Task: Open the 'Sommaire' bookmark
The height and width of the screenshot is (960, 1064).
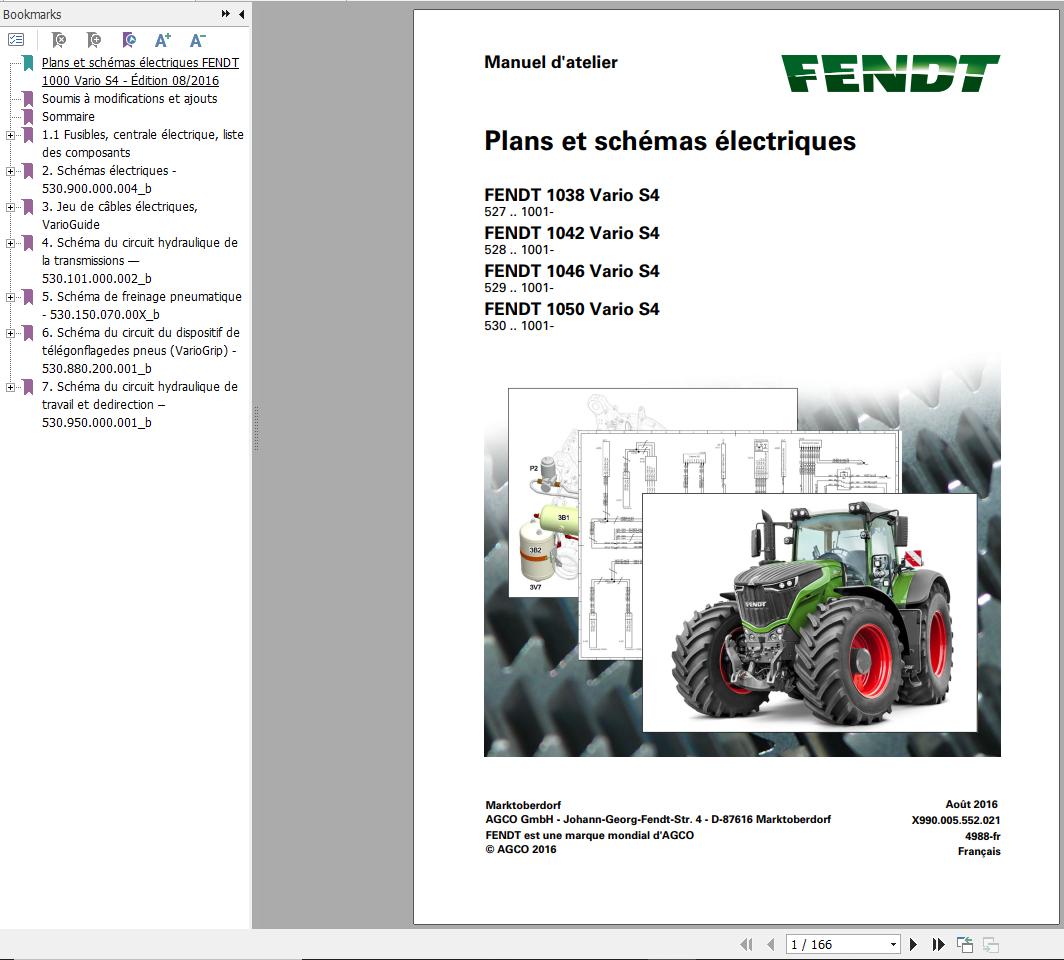Action: tap(68, 117)
